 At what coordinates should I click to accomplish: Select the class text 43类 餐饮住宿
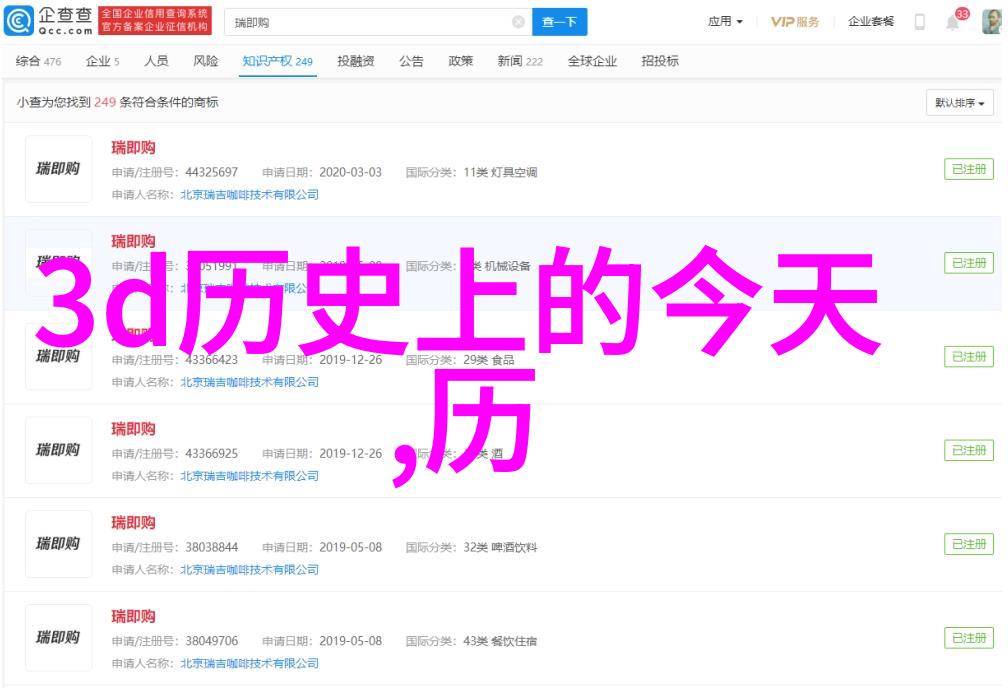500,641
